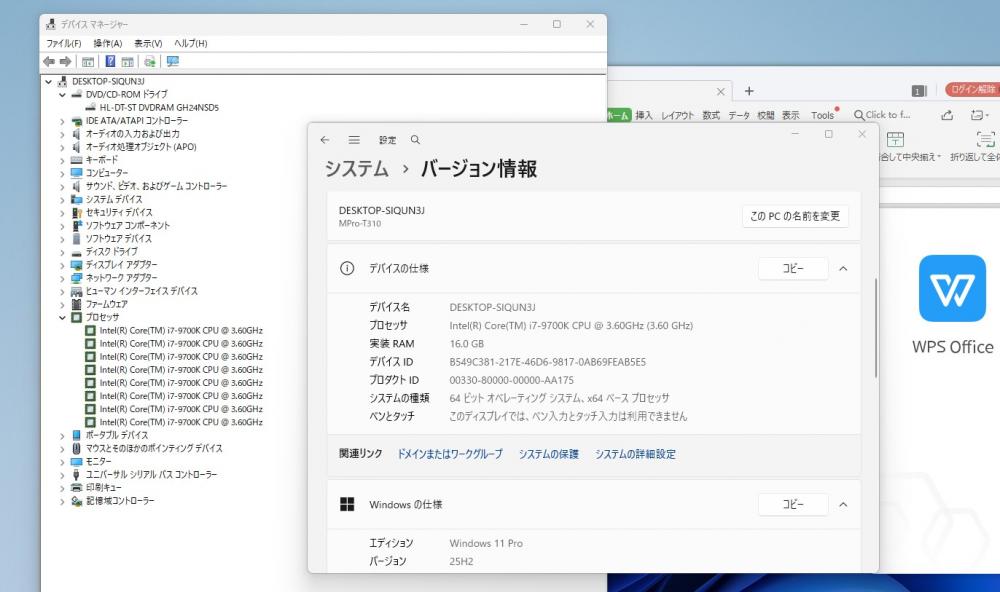Click システム breadcrumb in Settings
Viewport: 1000px width, 592px height.
[357, 168]
